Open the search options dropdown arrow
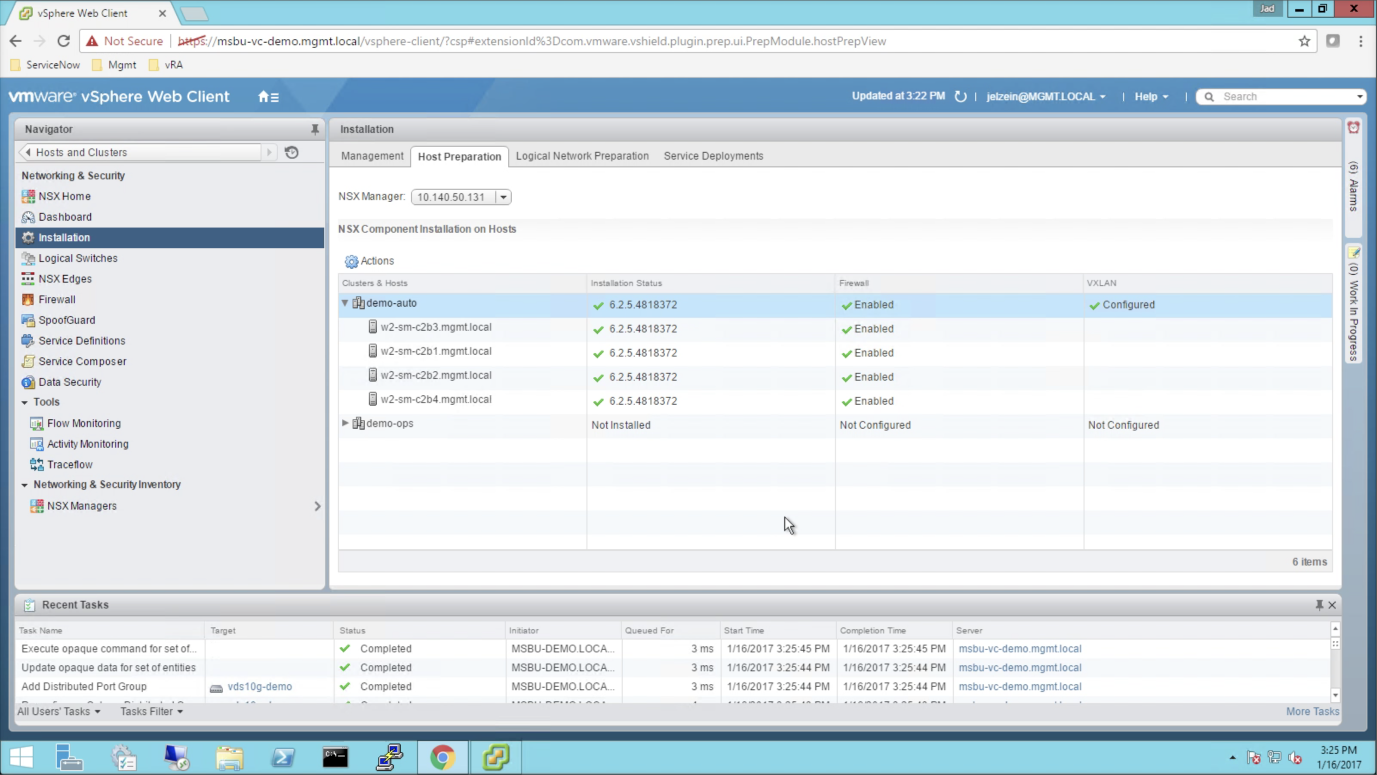This screenshot has width=1377, height=775. [1360, 97]
